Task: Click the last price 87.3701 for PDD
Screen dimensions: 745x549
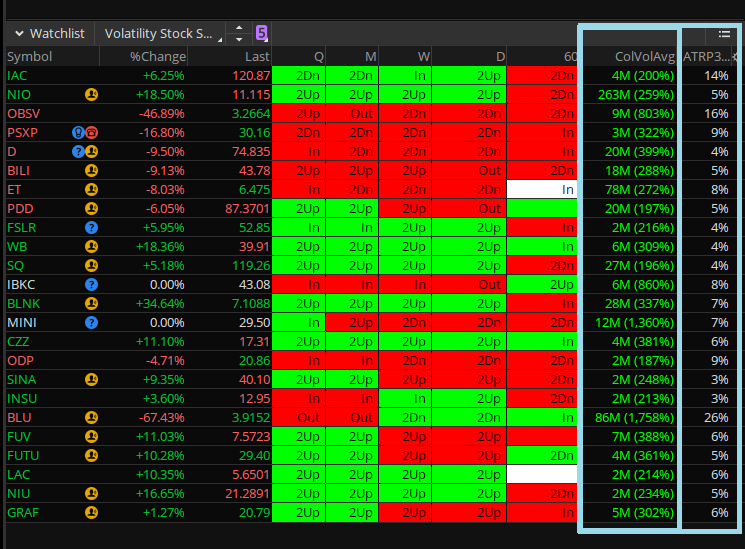Action: tap(247, 209)
